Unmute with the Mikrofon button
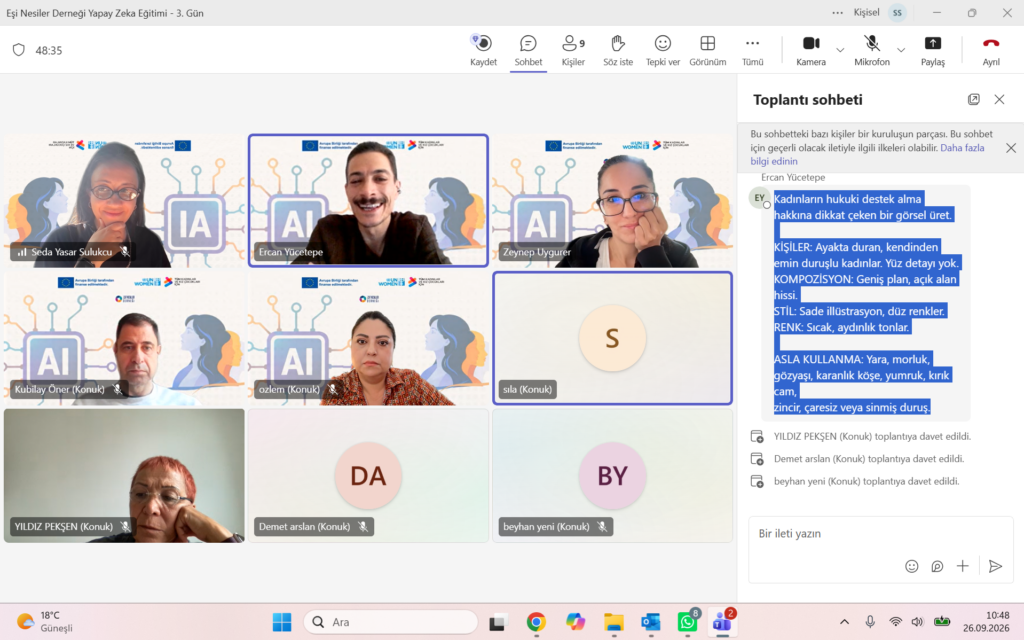1024x640 pixels. (x=872, y=50)
